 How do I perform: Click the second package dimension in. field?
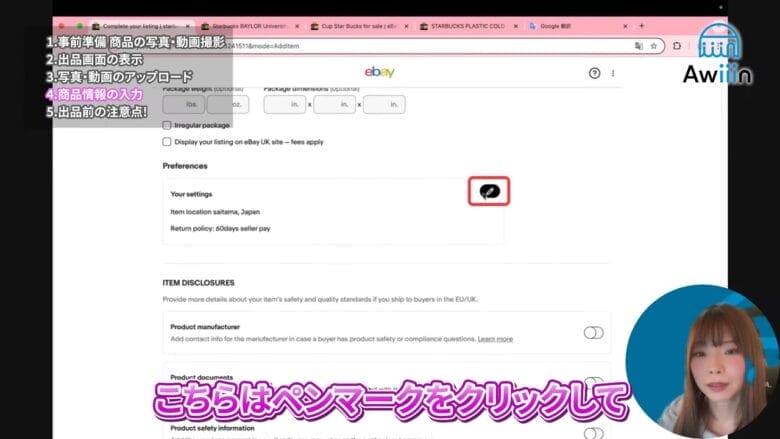334,104
